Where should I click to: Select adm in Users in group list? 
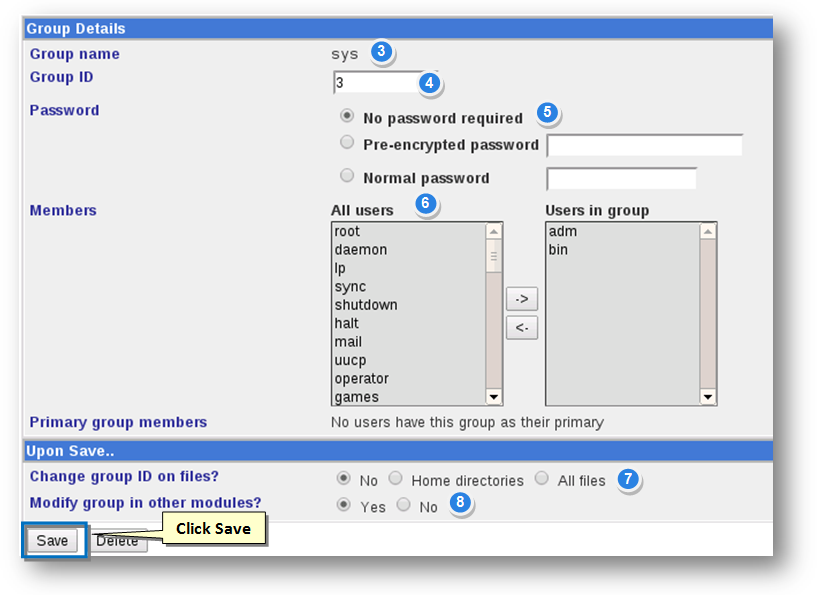[564, 232]
